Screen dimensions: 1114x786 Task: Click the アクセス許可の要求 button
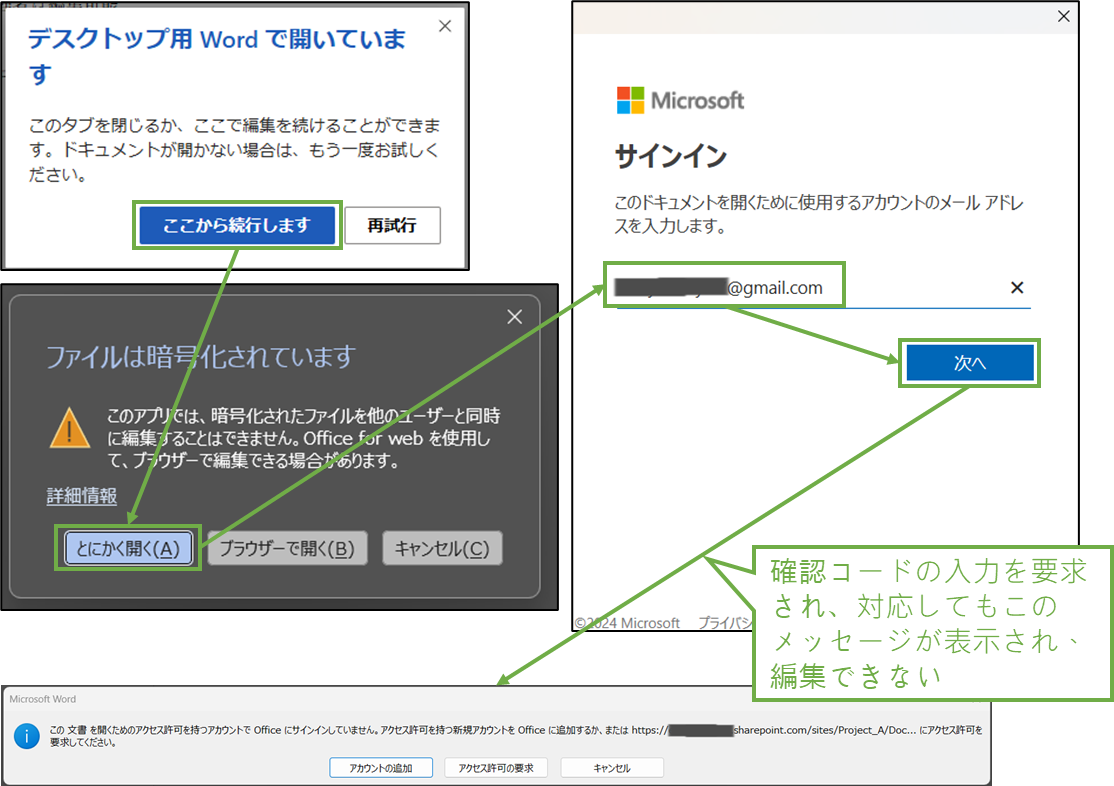[496, 767]
